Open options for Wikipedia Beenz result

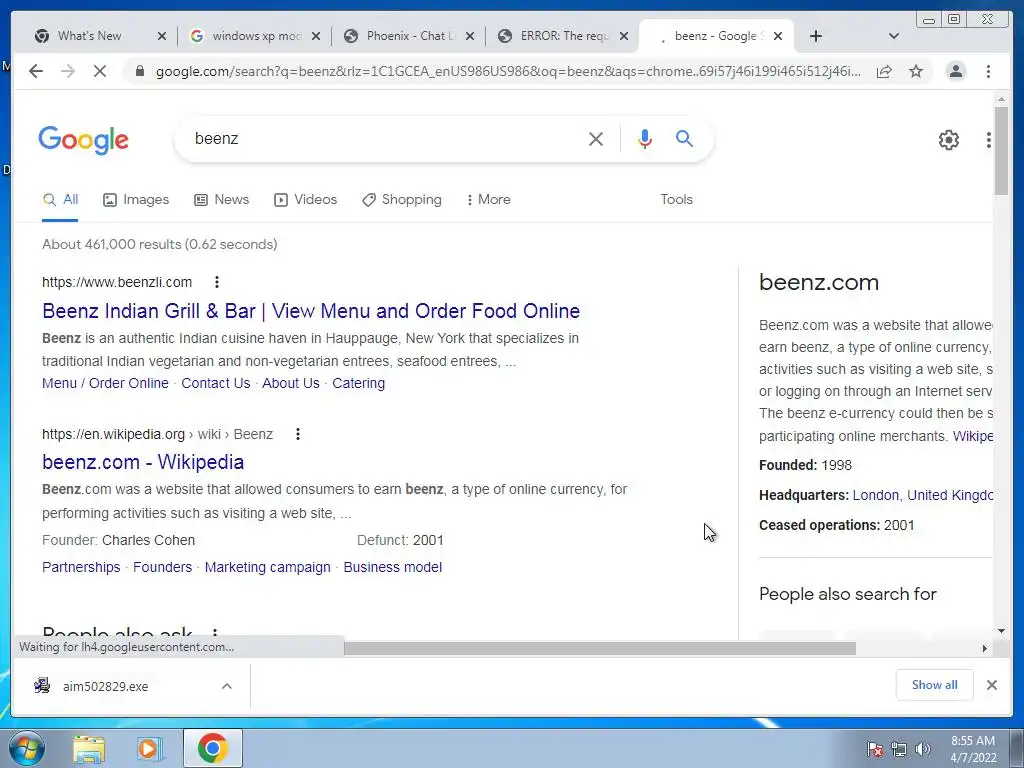coord(298,434)
